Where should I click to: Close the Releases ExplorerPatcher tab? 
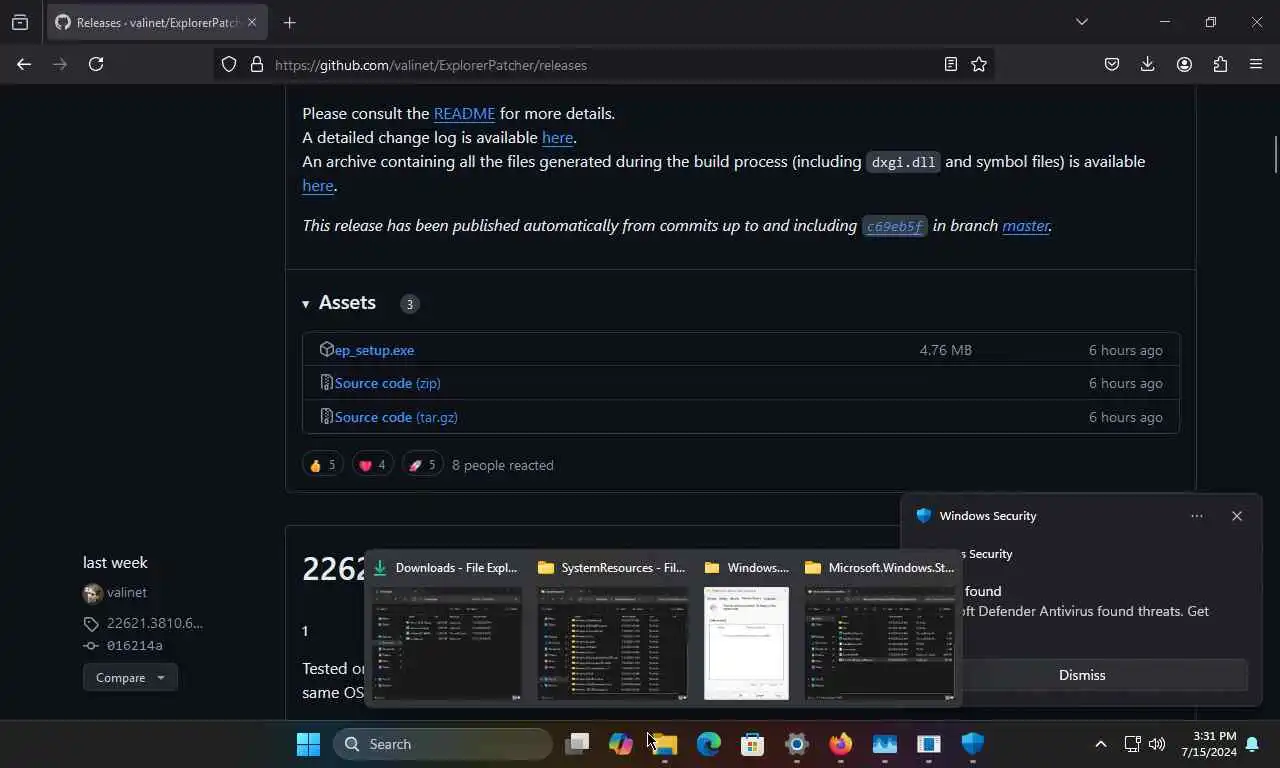pyautogui.click(x=252, y=22)
